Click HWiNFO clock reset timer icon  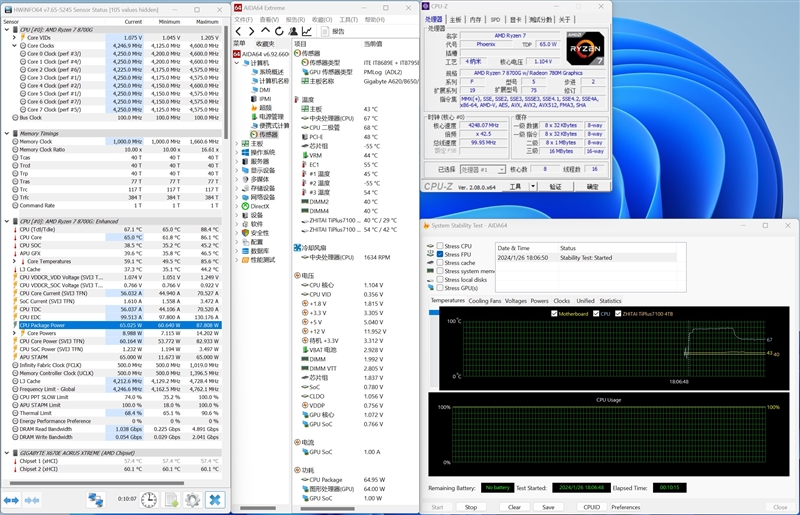tap(149, 500)
